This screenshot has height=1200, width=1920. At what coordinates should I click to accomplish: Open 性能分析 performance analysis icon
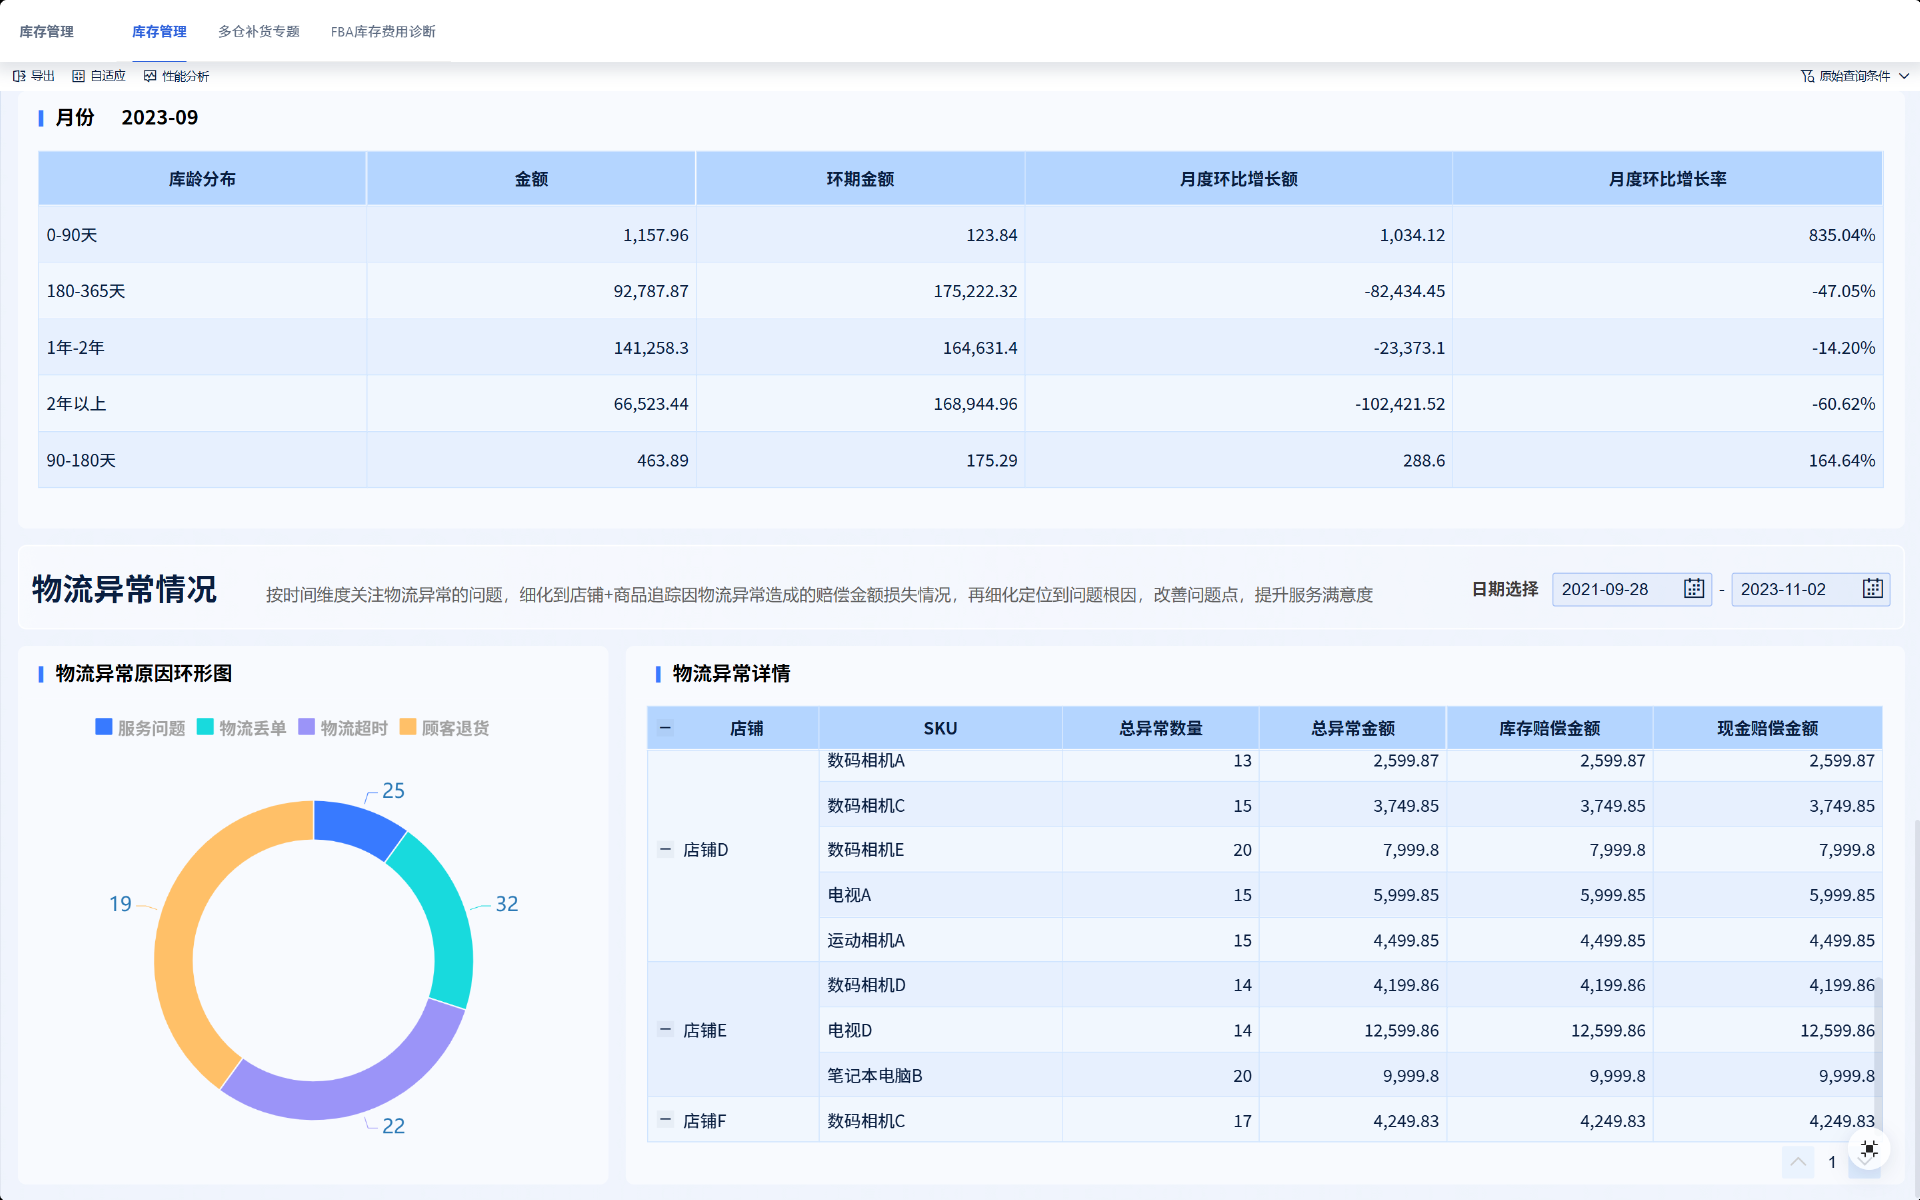(150, 76)
